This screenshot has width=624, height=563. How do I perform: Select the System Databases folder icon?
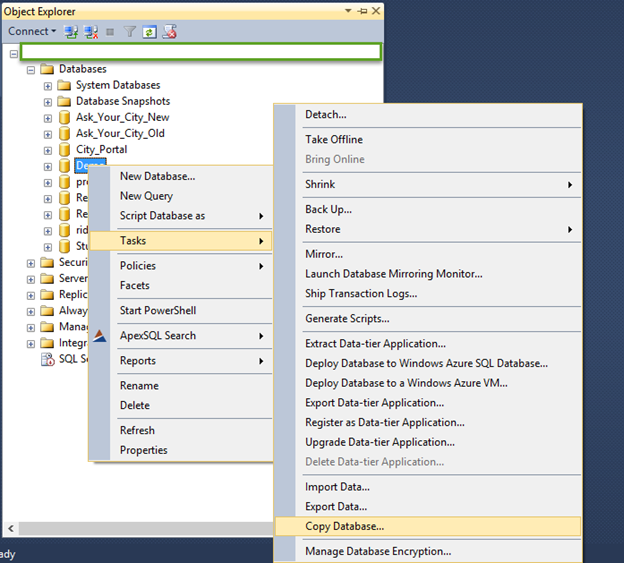click(x=64, y=85)
